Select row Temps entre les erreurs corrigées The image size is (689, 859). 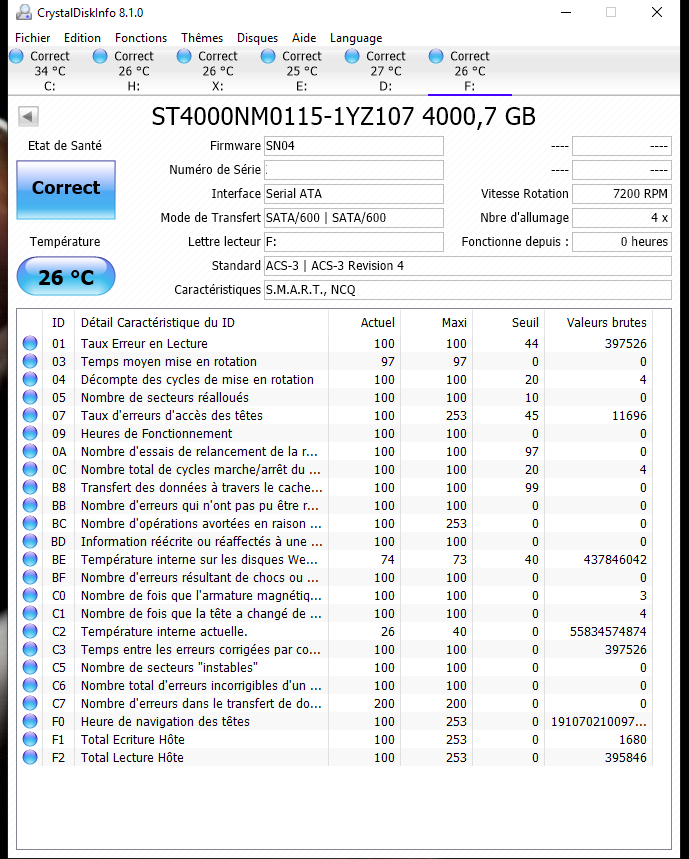point(335,649)
